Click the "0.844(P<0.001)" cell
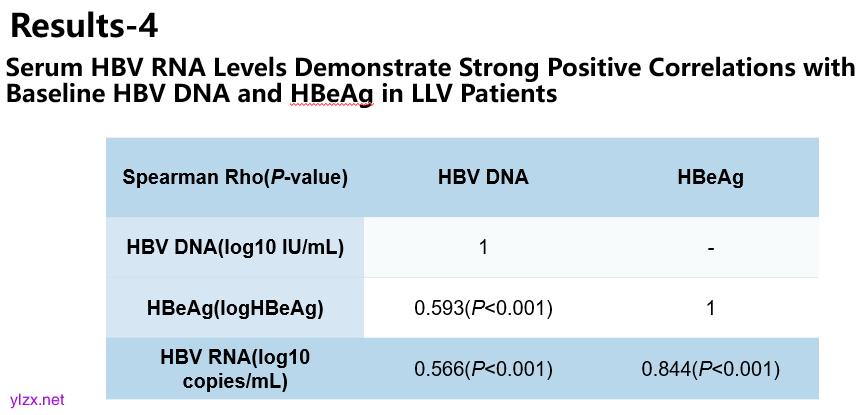Viewport: 868px width, 415px height. pyautogui.click(x=710, y=369)
